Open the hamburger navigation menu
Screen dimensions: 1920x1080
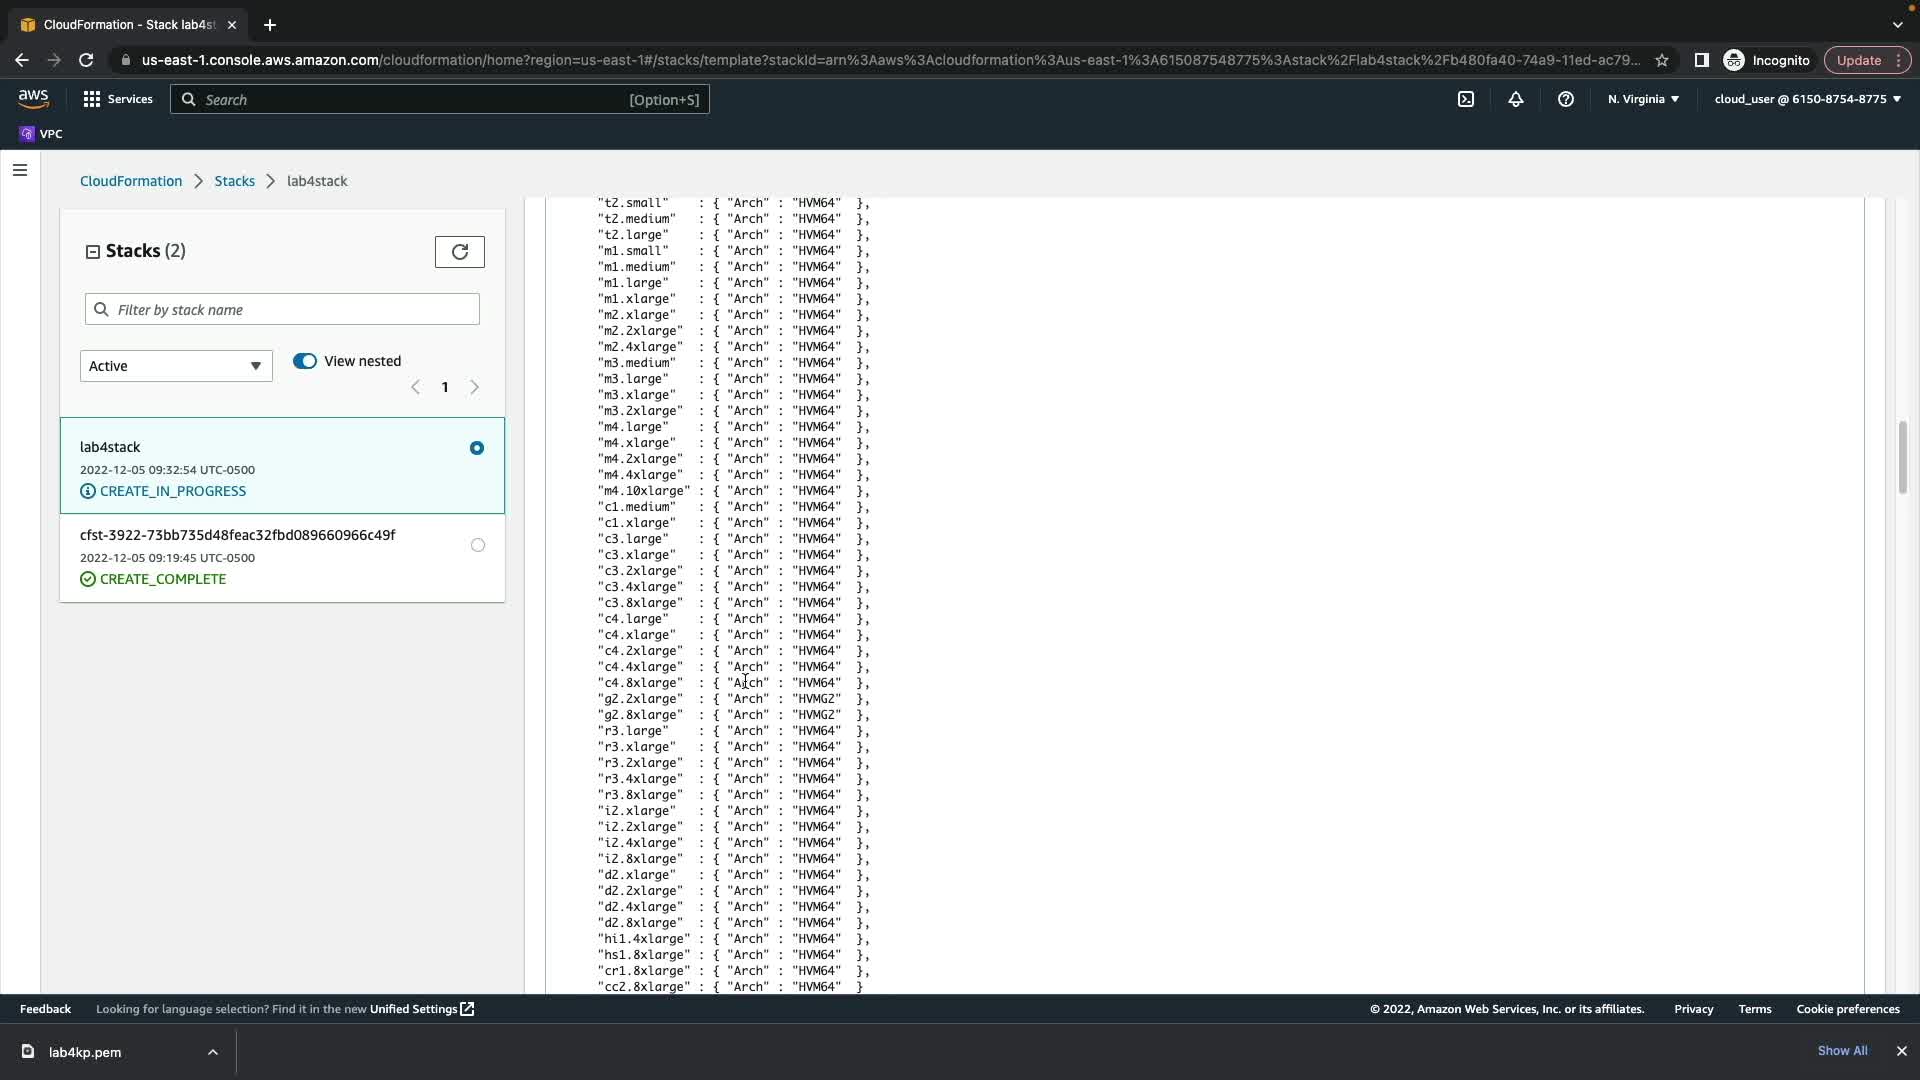click(20, 170)
